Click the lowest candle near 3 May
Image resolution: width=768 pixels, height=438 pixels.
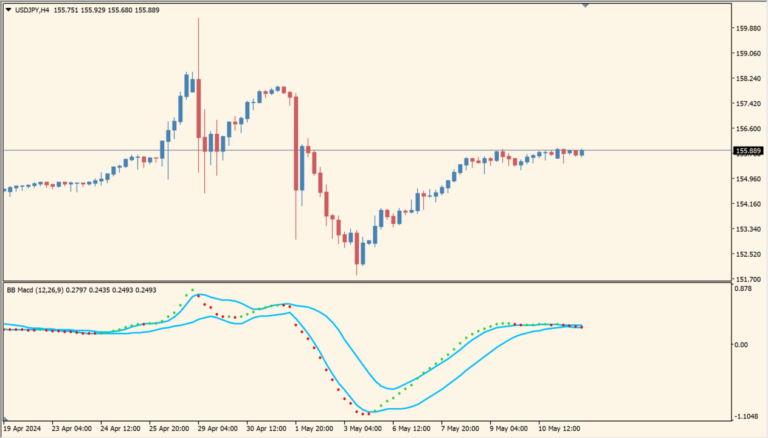point(357,250)
